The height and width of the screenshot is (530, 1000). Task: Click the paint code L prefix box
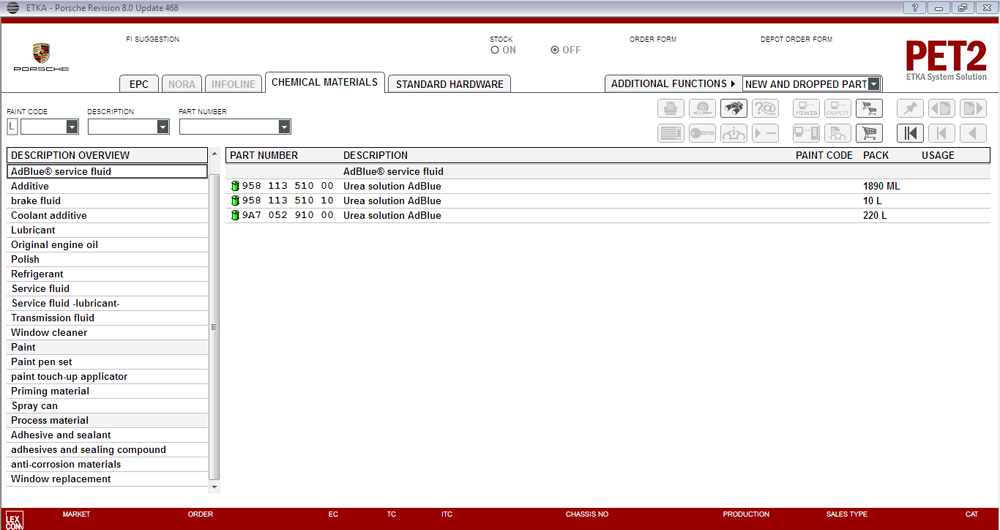pyautogui.click(x=12, y=128)
